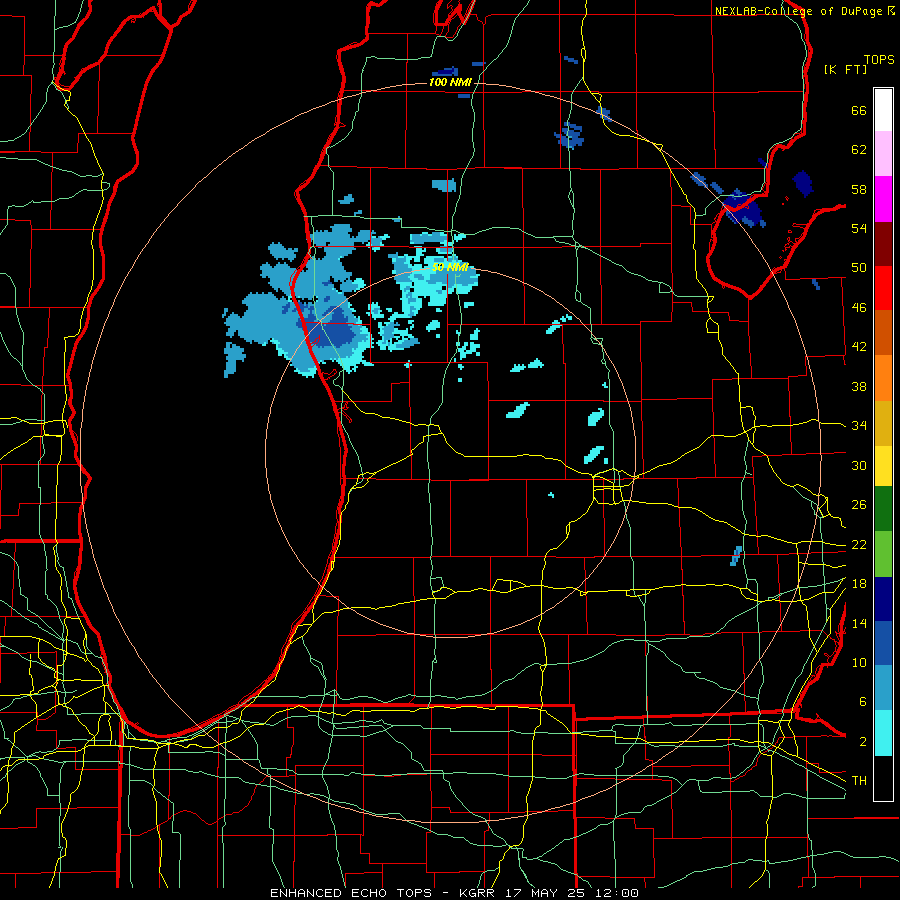Click the 30 value on the legend
The height and width of the screenshot is (900, 900).
pos(859,465)
